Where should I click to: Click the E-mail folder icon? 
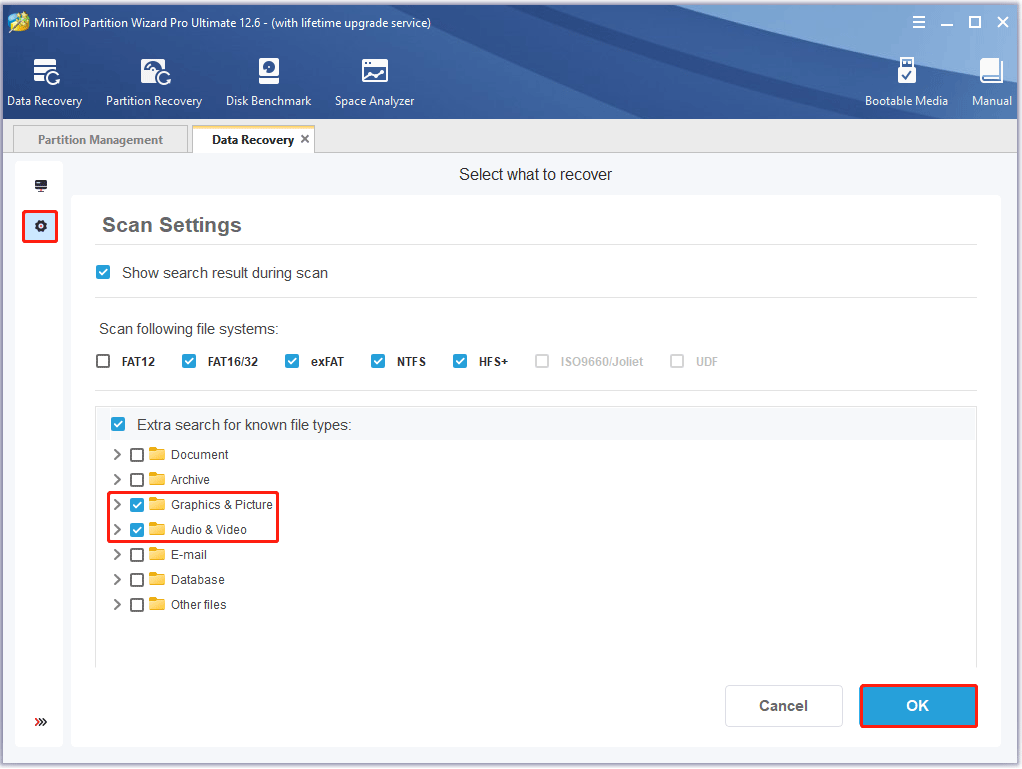tap(156, 554)
